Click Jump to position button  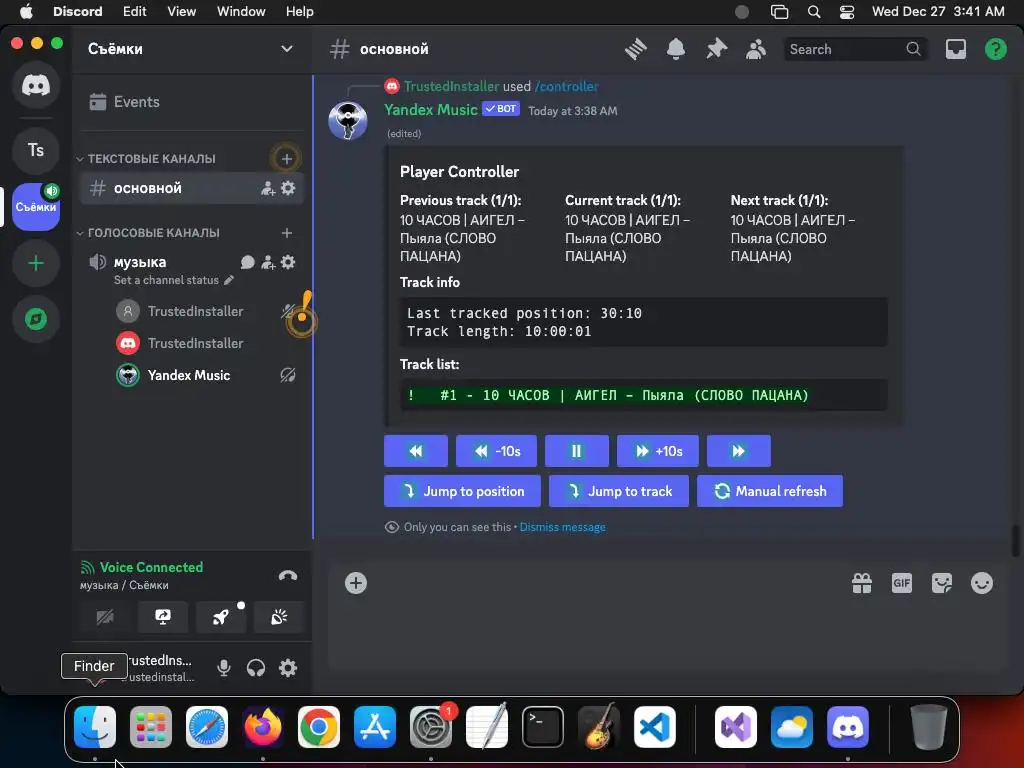tap(462, 491)
